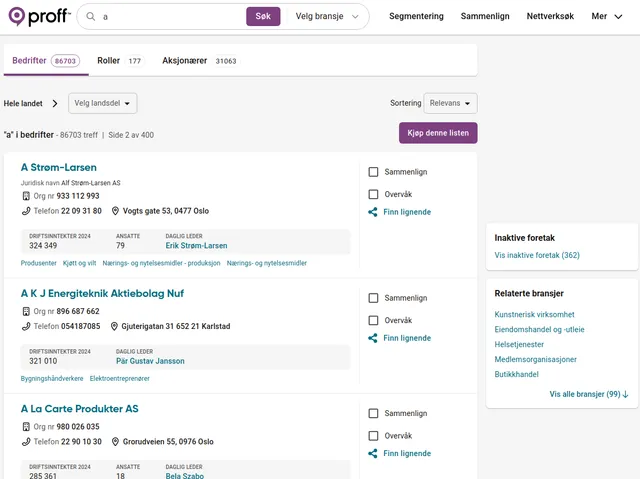Click share icon beside A K J Energiteknik Finn lignende
Screen dimensions: 640x479
pos(373,338)
